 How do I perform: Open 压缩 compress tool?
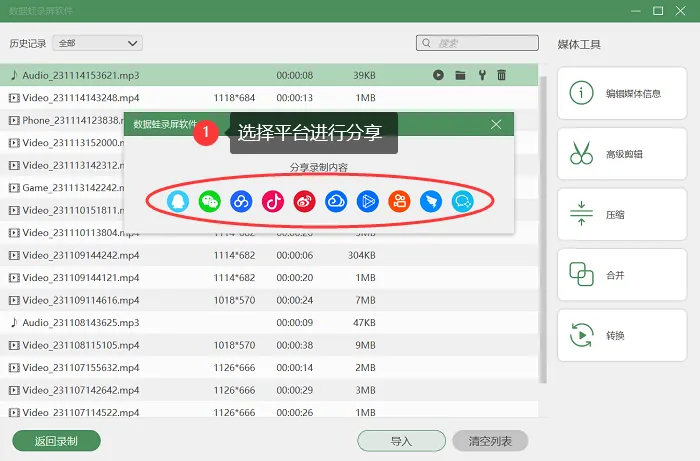tap(622, 214)
